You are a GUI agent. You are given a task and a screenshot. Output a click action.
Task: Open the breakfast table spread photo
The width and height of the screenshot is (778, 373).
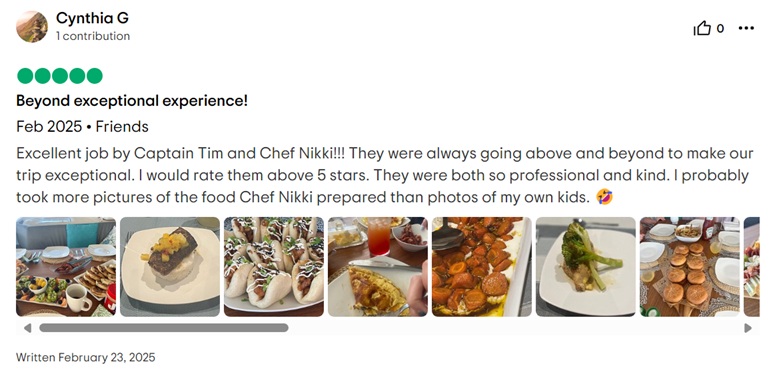point(66,267)
